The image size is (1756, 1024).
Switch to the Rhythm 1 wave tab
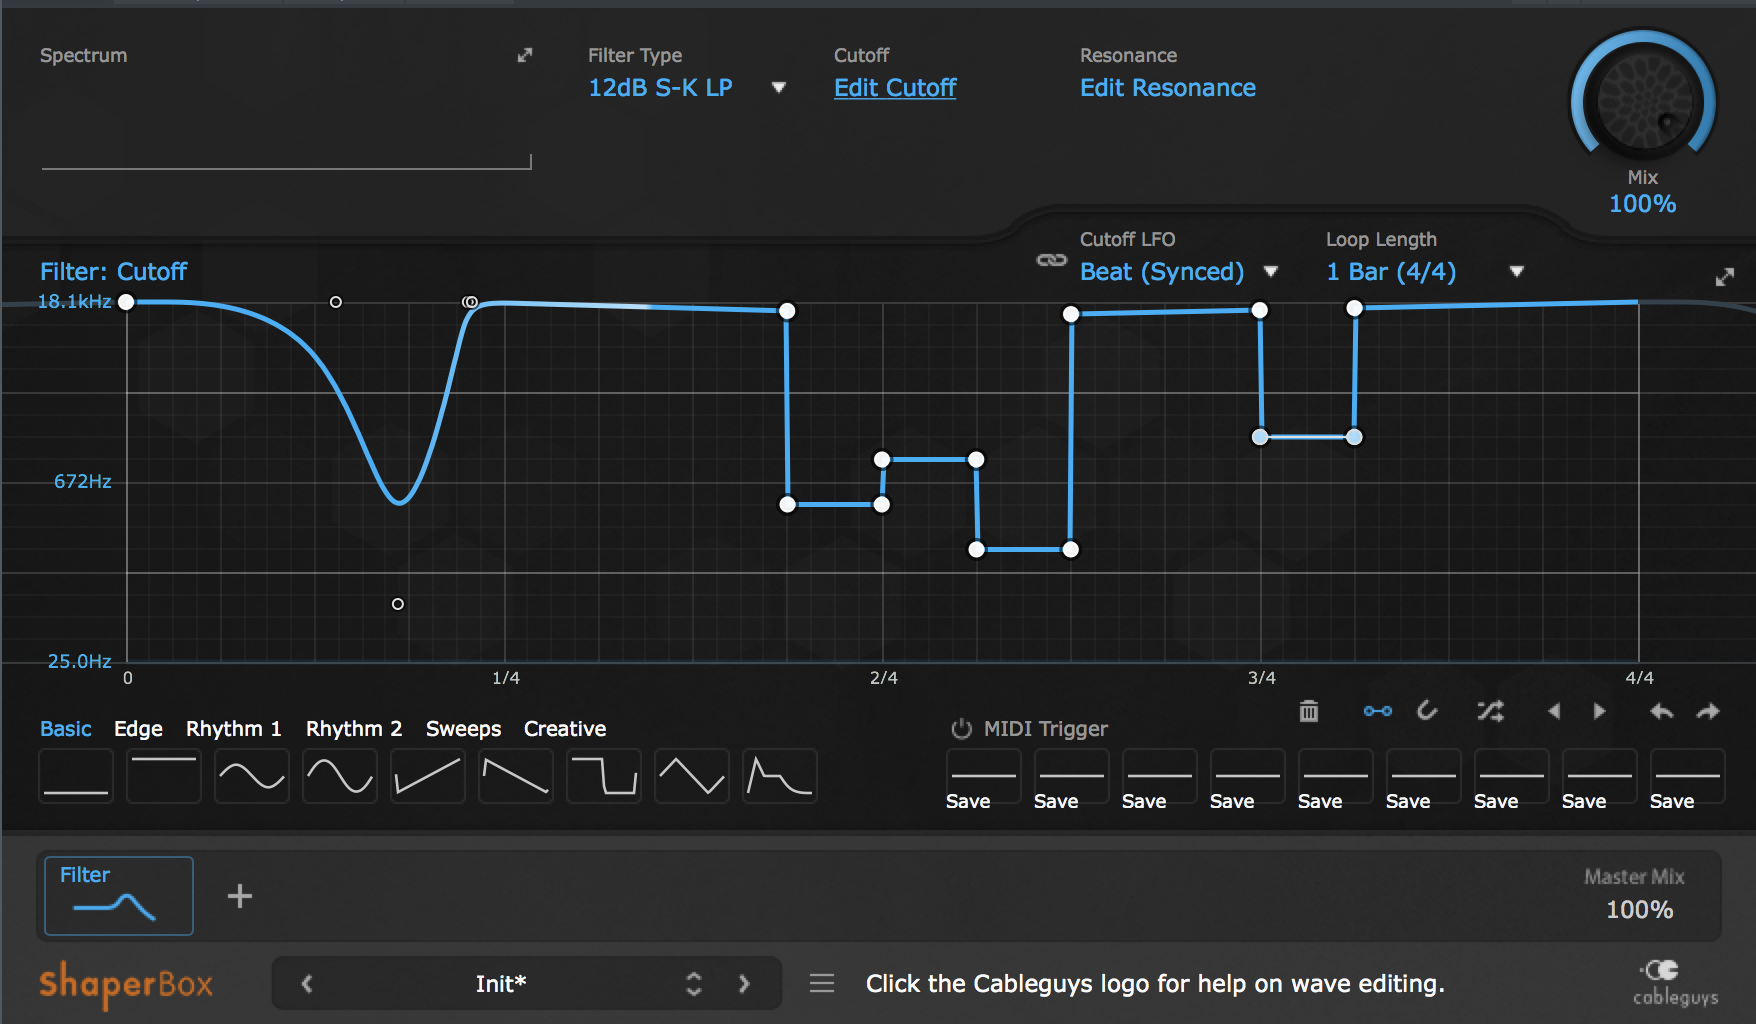[234, 729]
